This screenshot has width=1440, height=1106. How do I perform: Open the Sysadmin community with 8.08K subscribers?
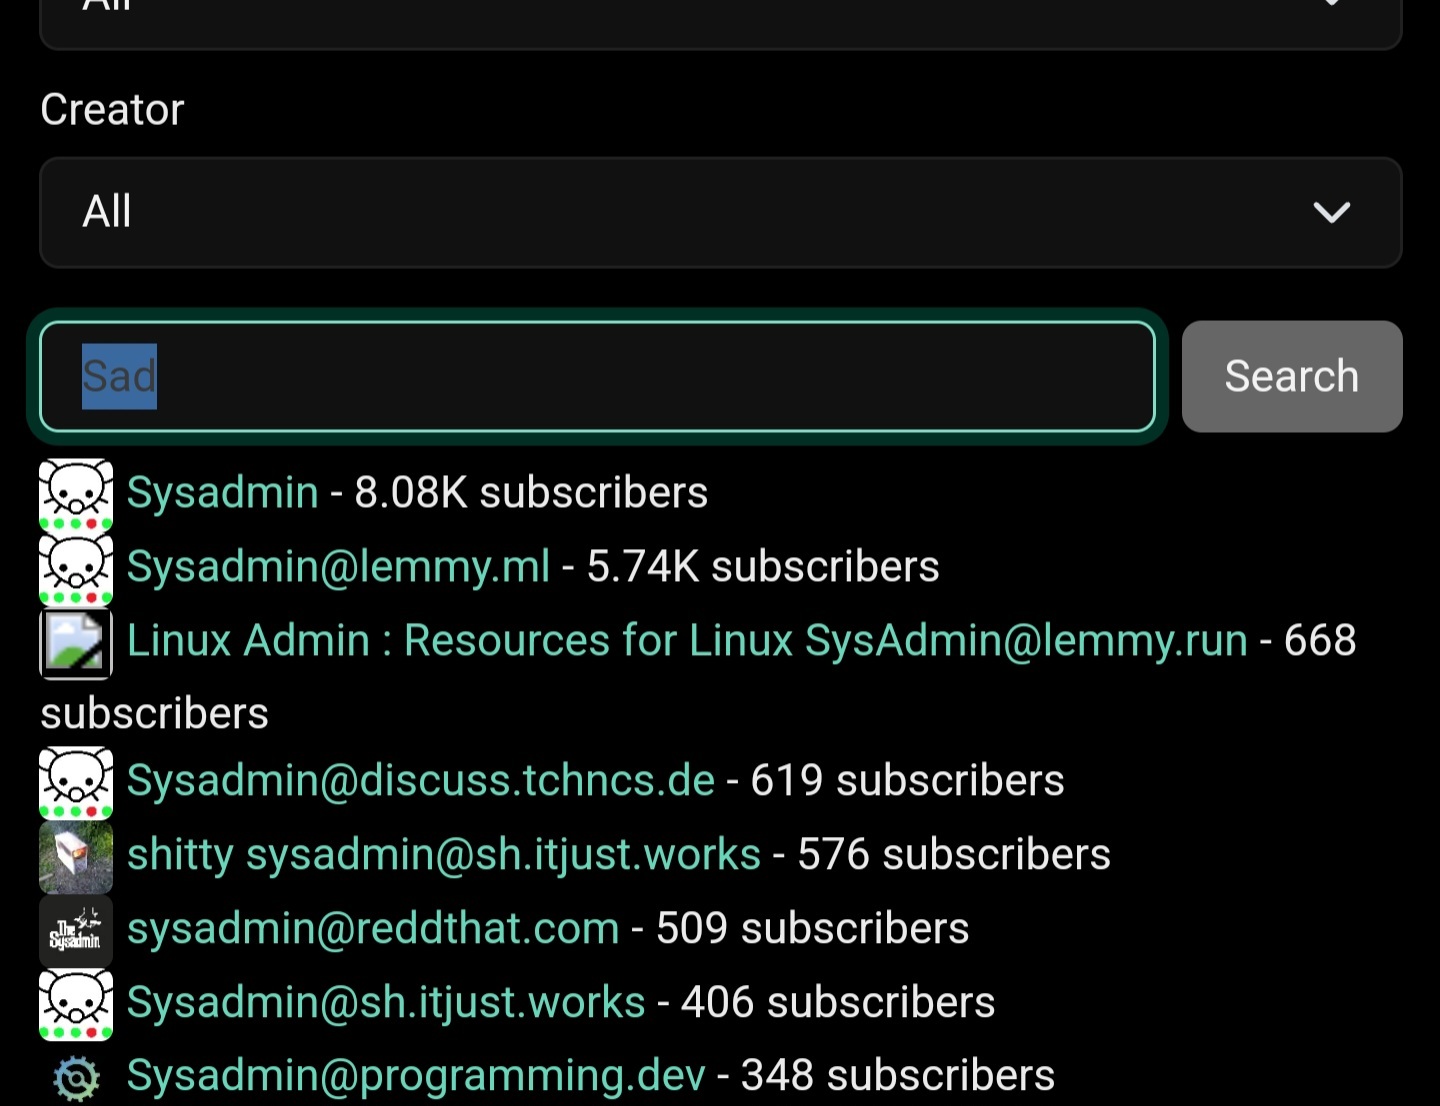tap(222, 493)
